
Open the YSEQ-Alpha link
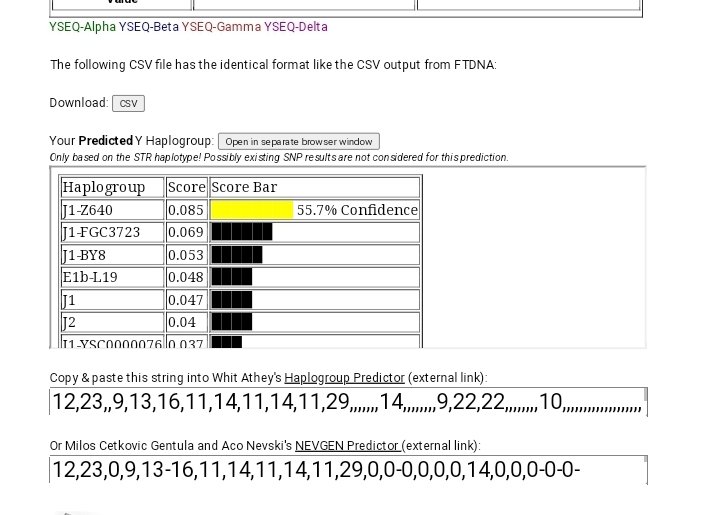click(83, 27)
